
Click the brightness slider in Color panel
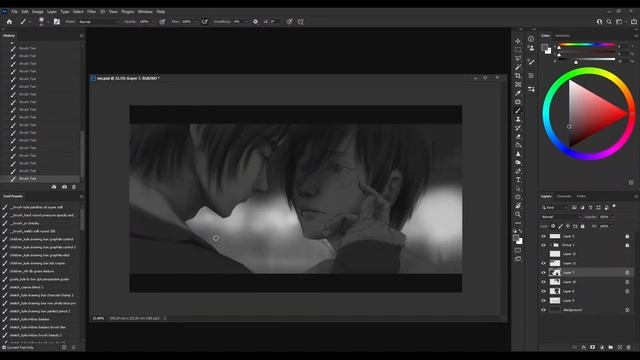tap(587, 59)
